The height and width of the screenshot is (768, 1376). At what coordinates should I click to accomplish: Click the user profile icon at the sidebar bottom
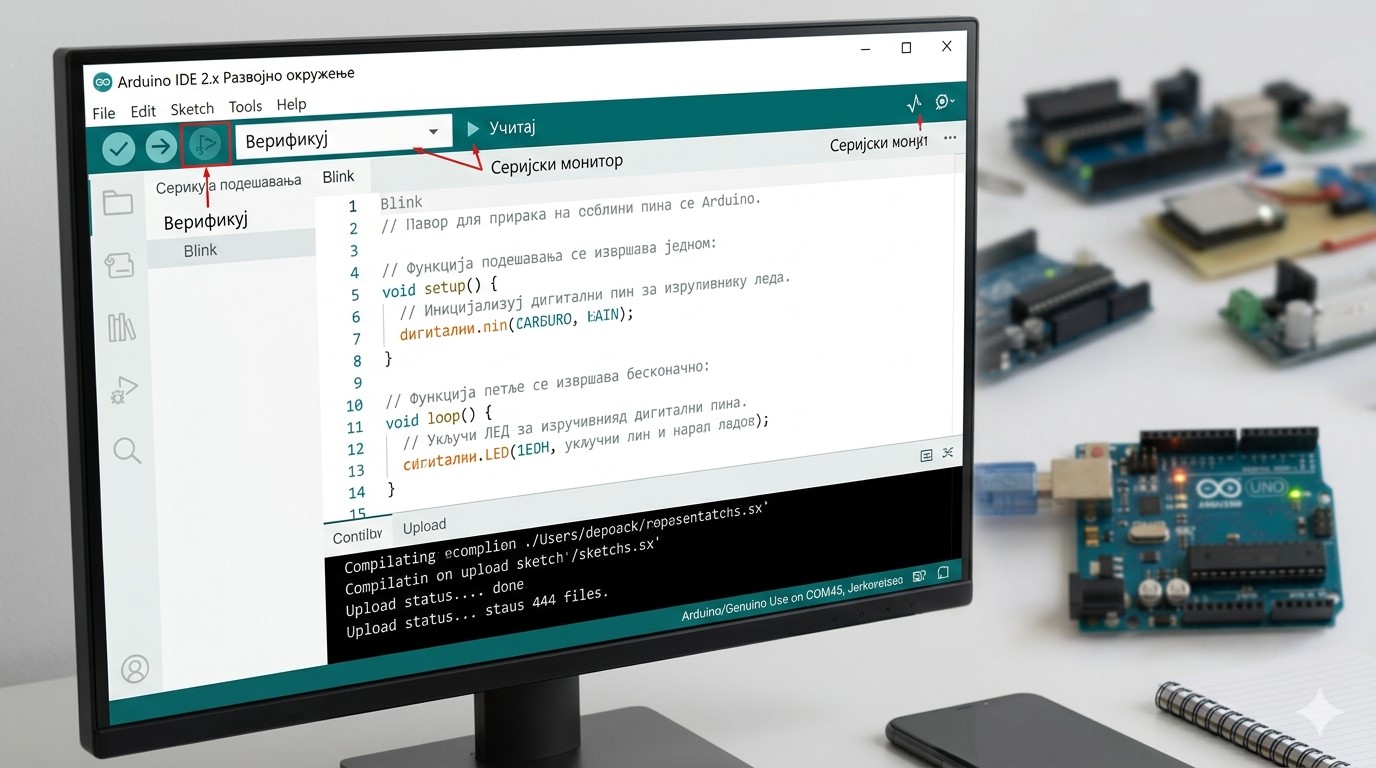[x=134, y=668]
